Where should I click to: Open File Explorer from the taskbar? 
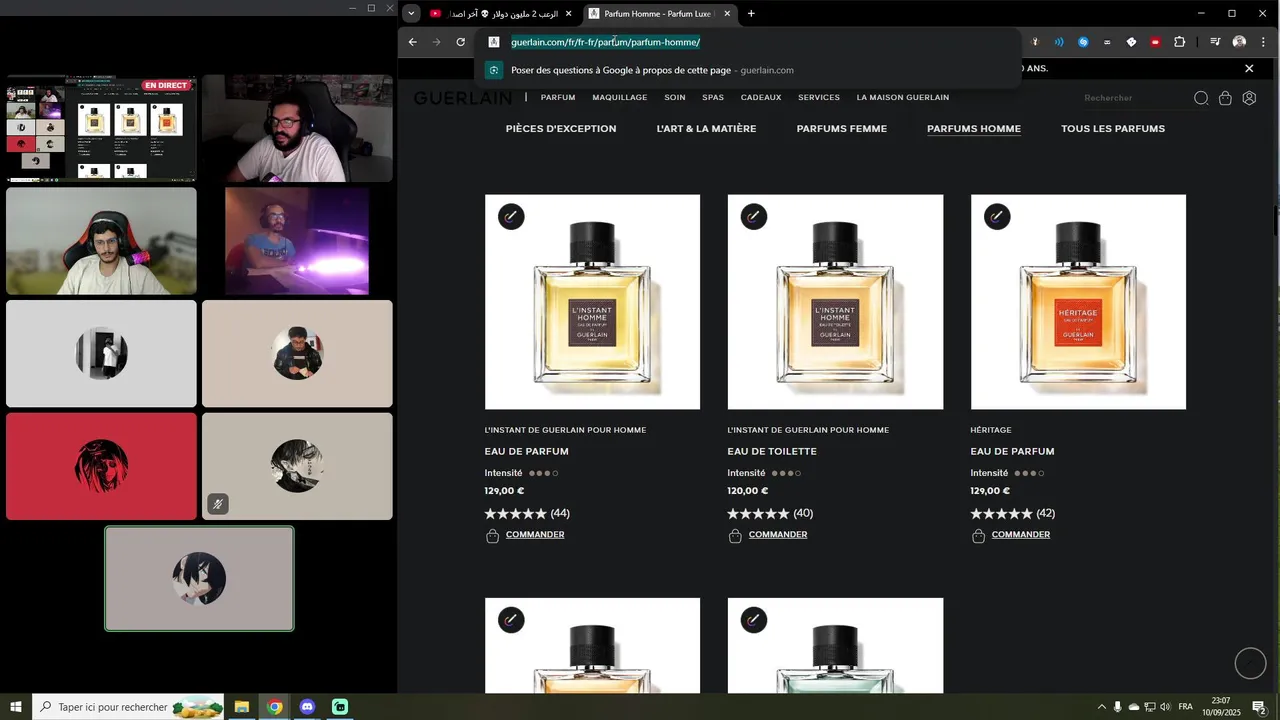242,707
